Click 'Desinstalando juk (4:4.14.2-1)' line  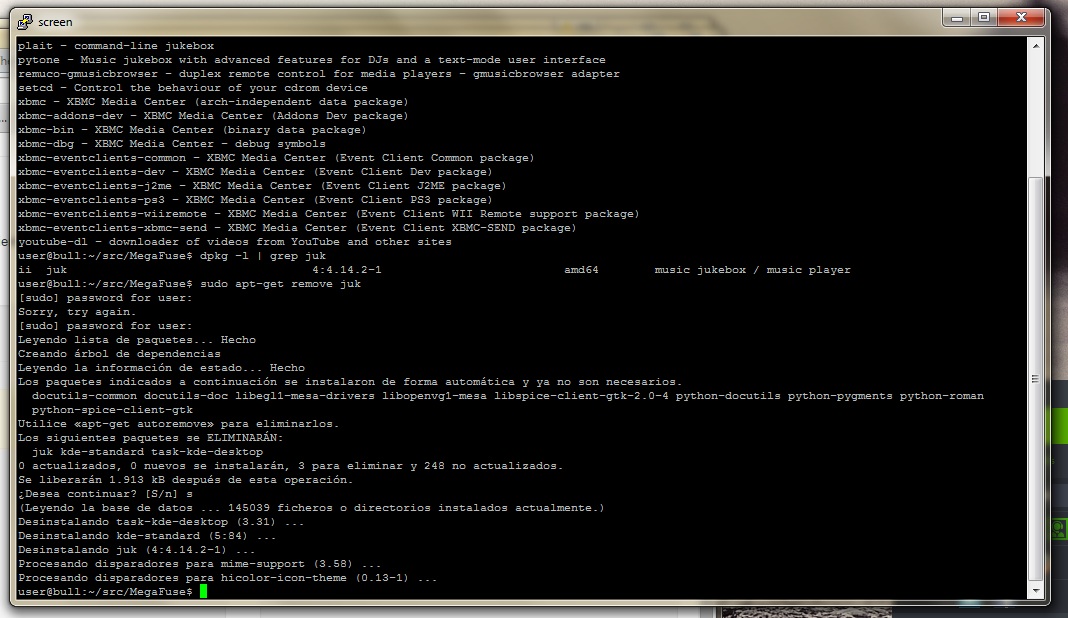tap(136, 550)
